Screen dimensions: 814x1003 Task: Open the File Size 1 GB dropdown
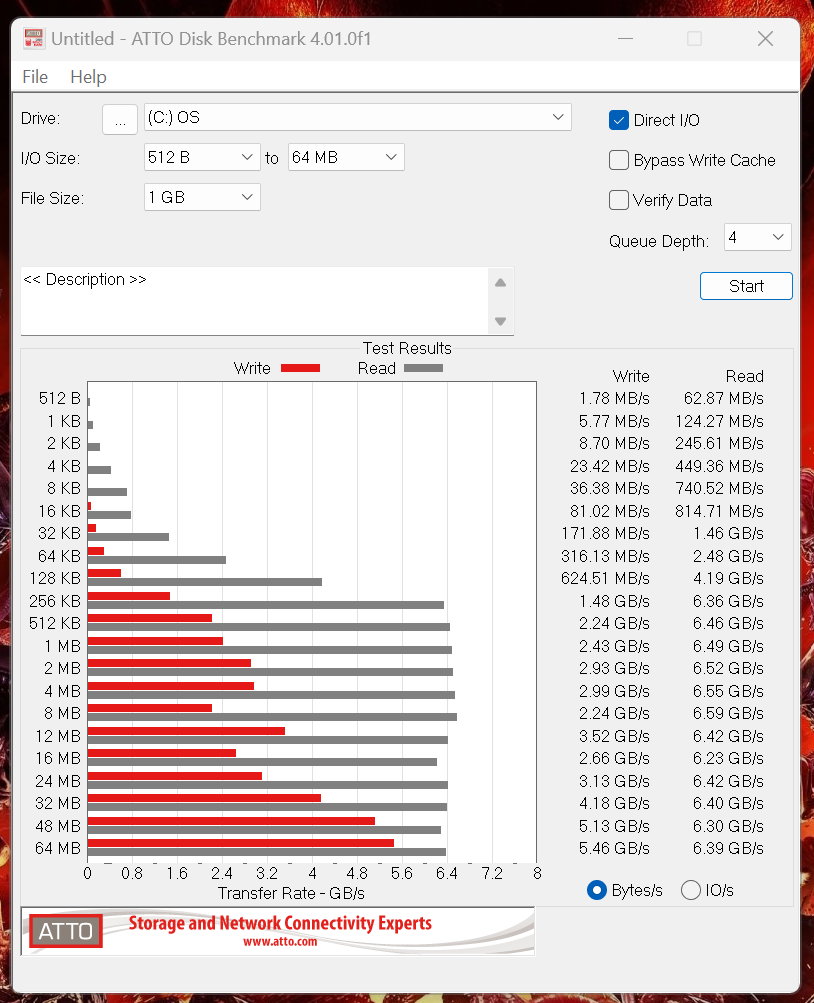click(x=202, y=197)
